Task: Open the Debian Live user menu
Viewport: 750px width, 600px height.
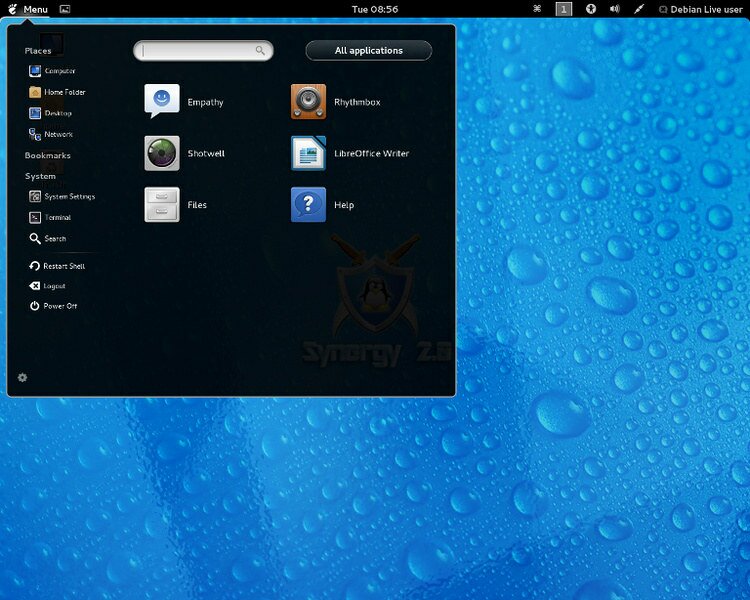Action: [x=701, y=9]
